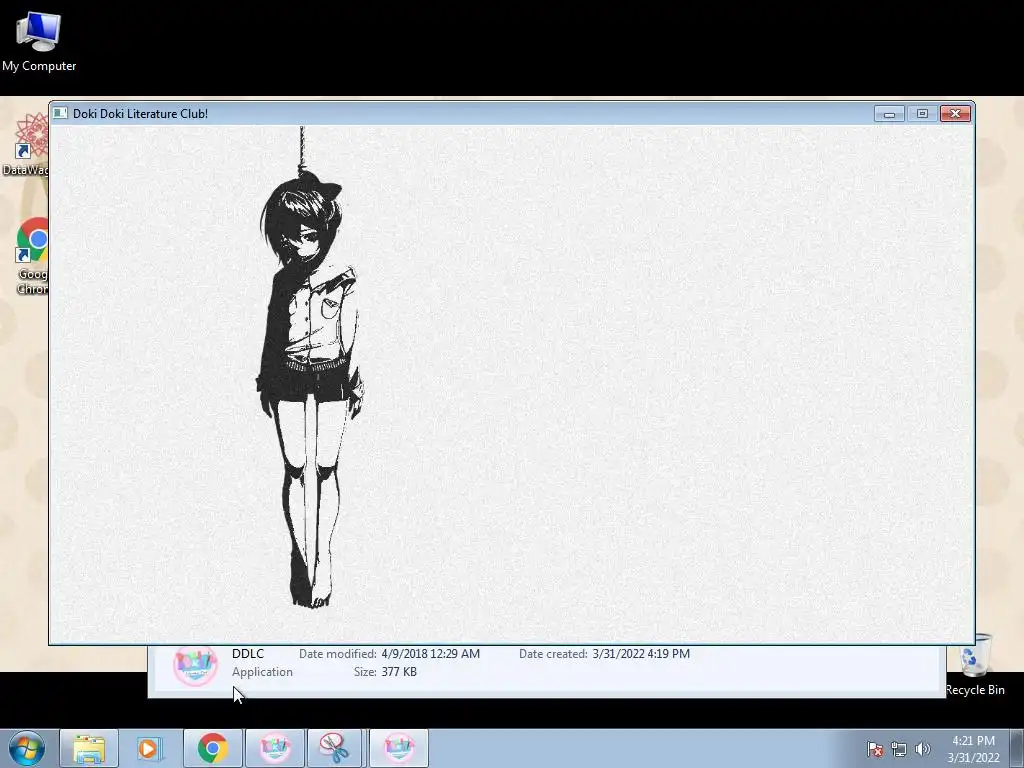Click the Action Center flag tray icon
The width and height of the screenshot is (1024, 768).
[x=875, y=749]
